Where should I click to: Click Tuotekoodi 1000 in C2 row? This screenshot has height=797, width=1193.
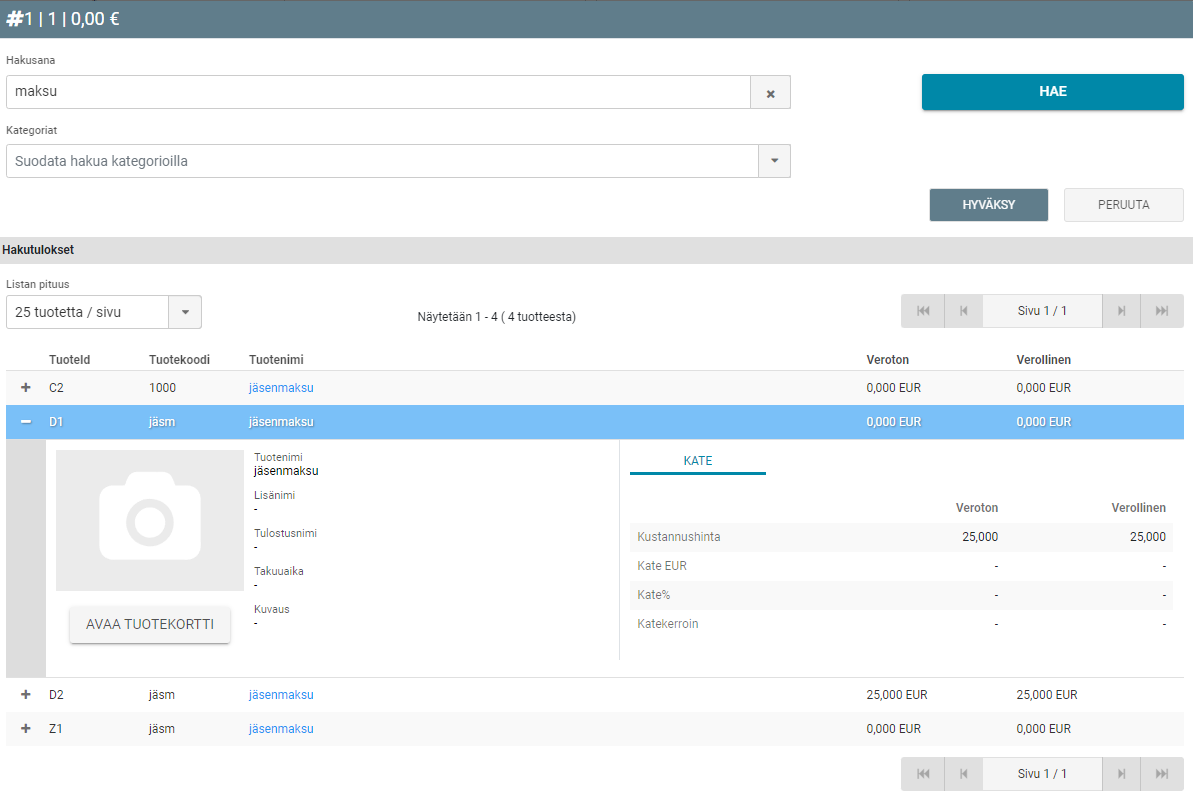pos(162,388)
